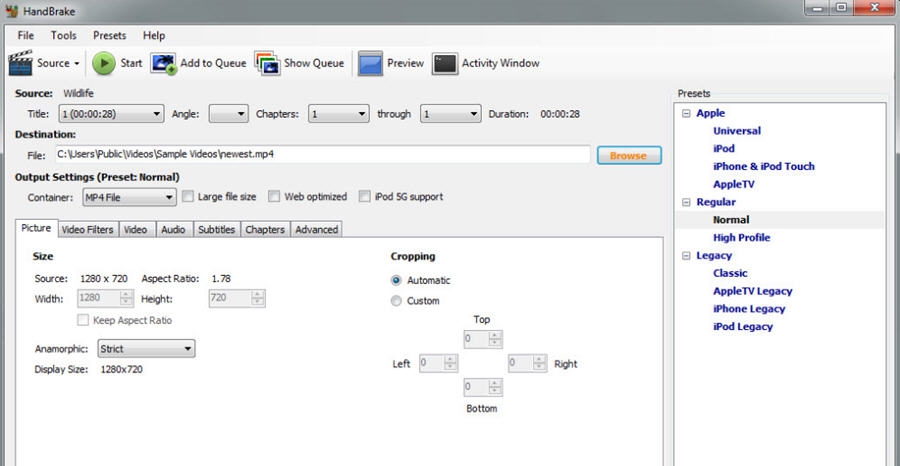Click the Top crop spinner
This screenshot has height=466, width=900.
pyautogui.click(x=483, y=339)
